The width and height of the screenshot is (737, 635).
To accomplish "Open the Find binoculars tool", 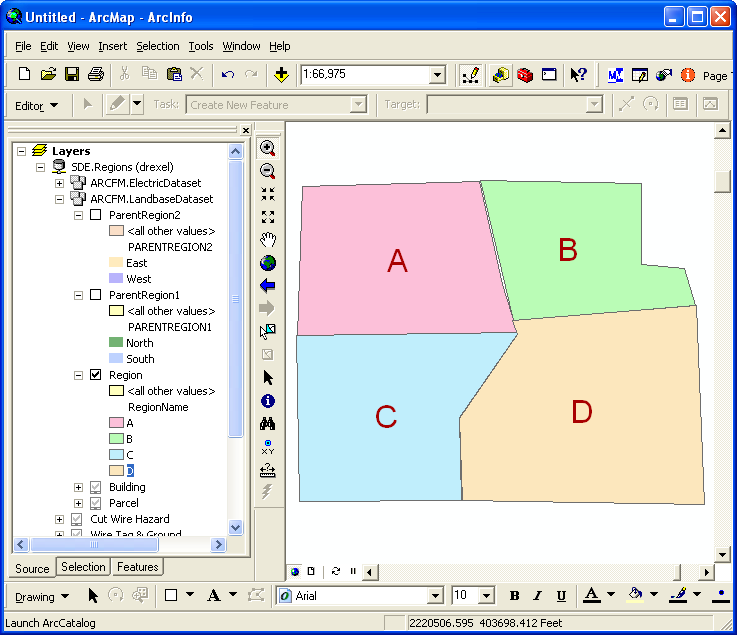I will point(267,424).
